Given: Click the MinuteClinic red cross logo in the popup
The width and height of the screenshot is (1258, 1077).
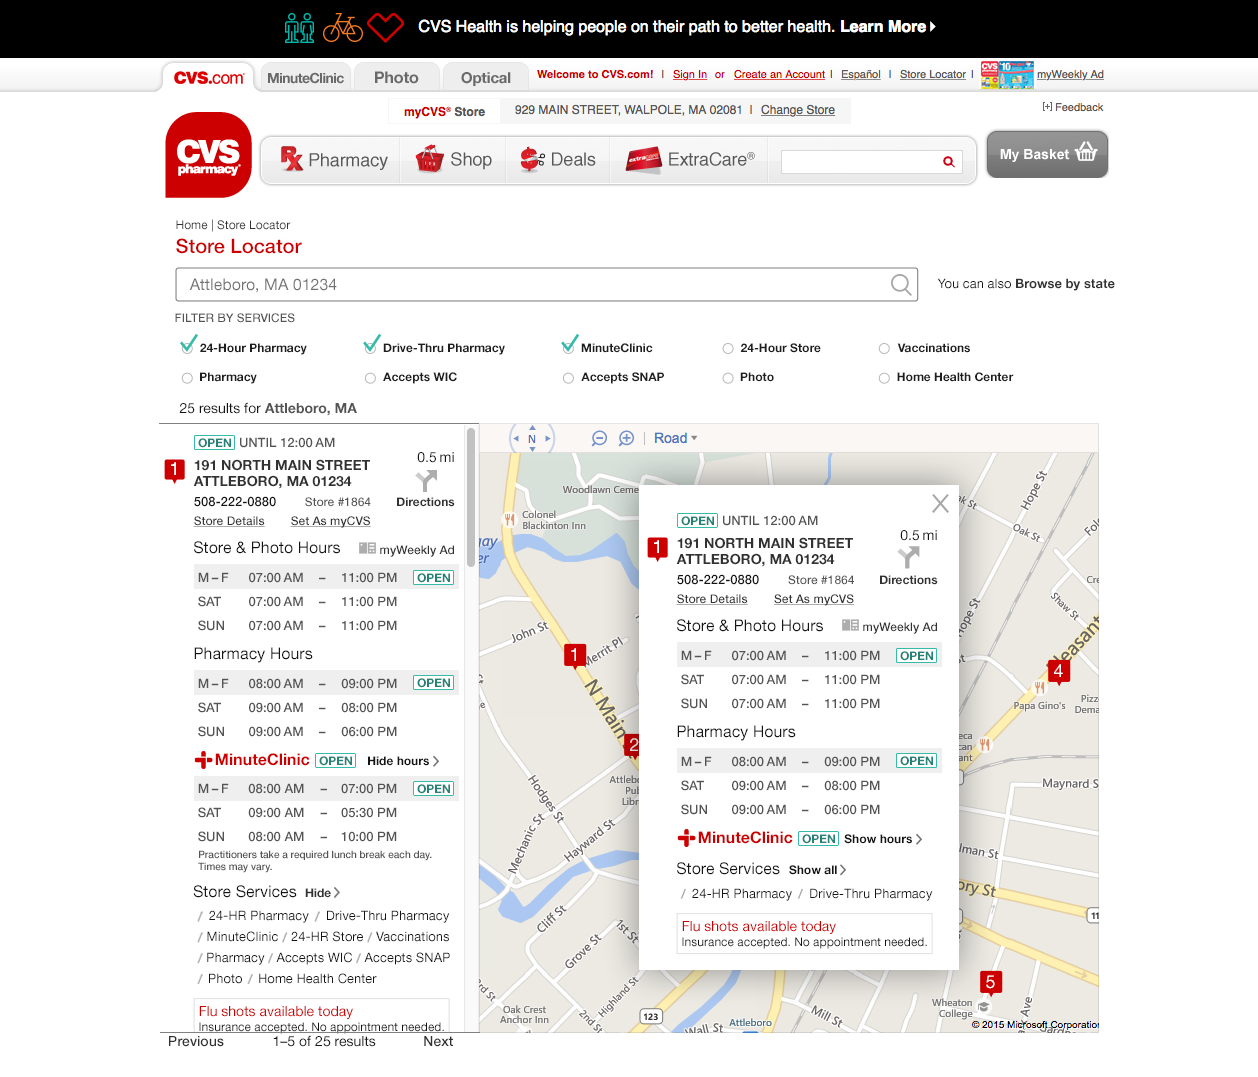Looking at the screenshot, I should pos(686,839).
